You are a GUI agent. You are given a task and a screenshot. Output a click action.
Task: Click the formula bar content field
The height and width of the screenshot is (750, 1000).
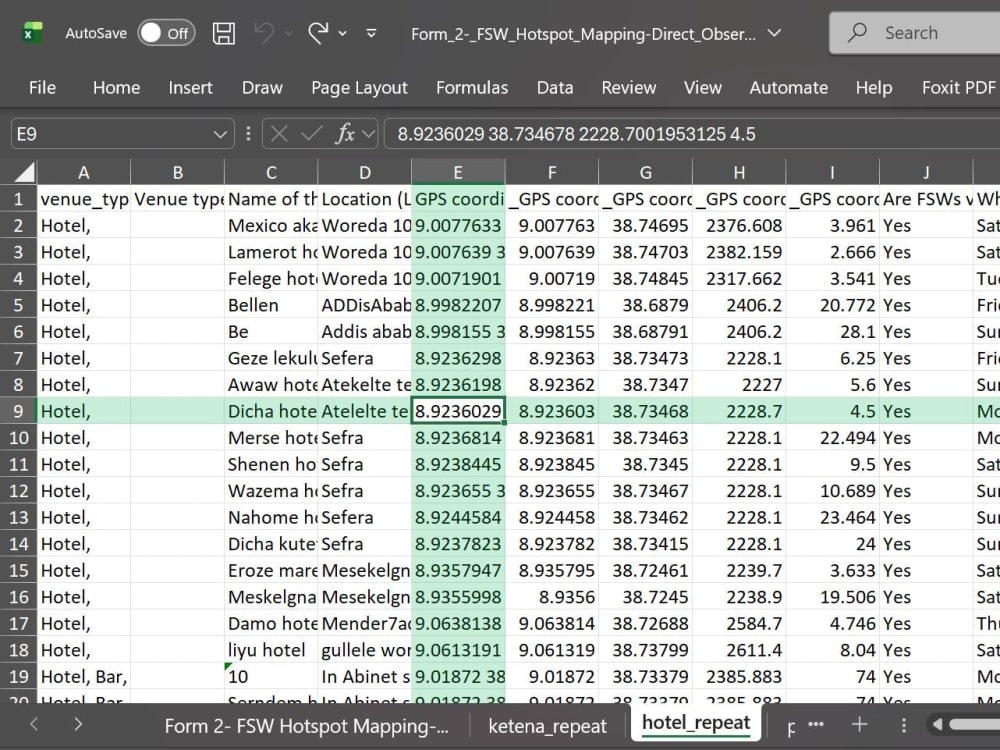[x=692, y=134]
